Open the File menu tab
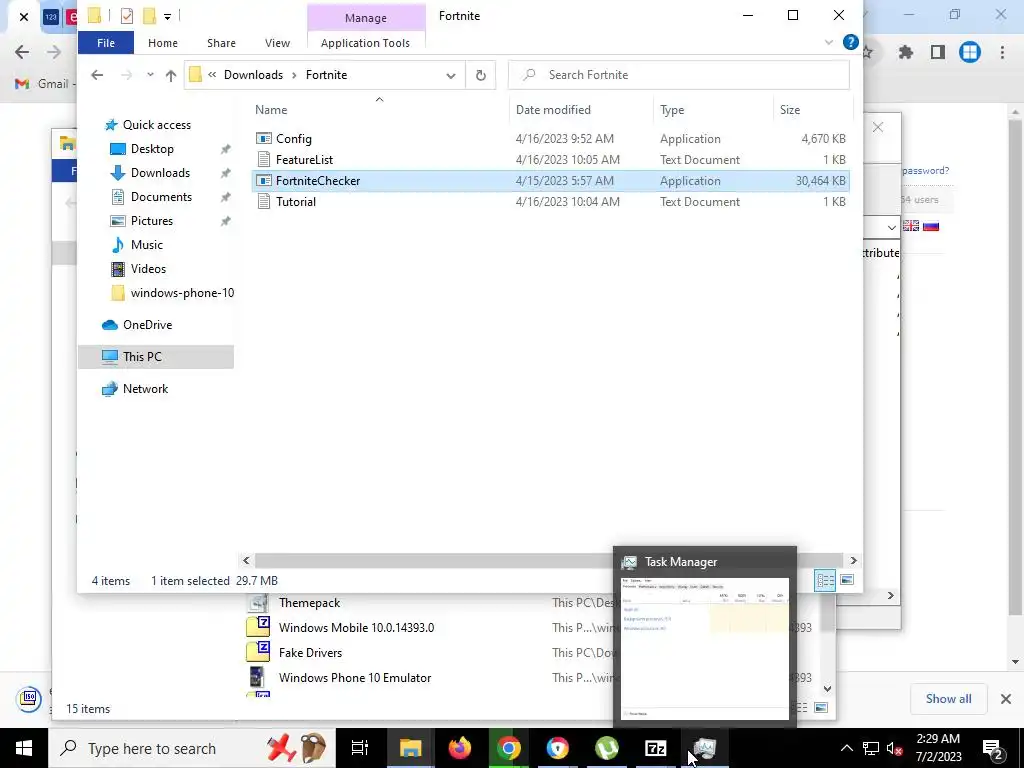This screenshot has height=768, width=1024. (x=106, y=43)
